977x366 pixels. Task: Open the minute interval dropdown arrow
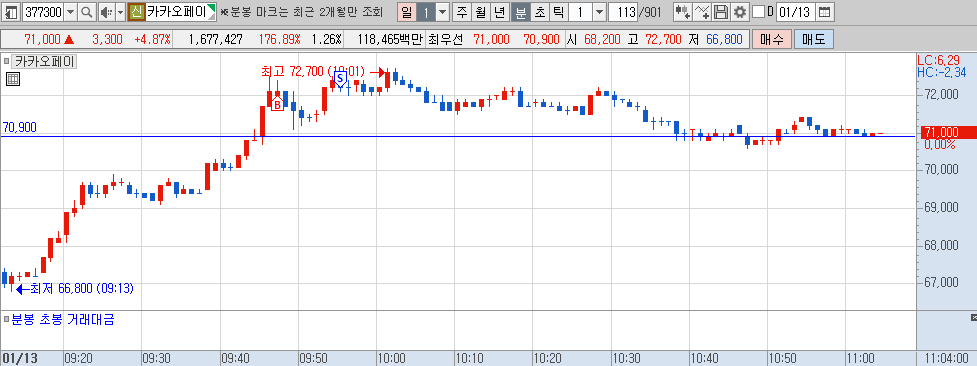tap(599, 12)
